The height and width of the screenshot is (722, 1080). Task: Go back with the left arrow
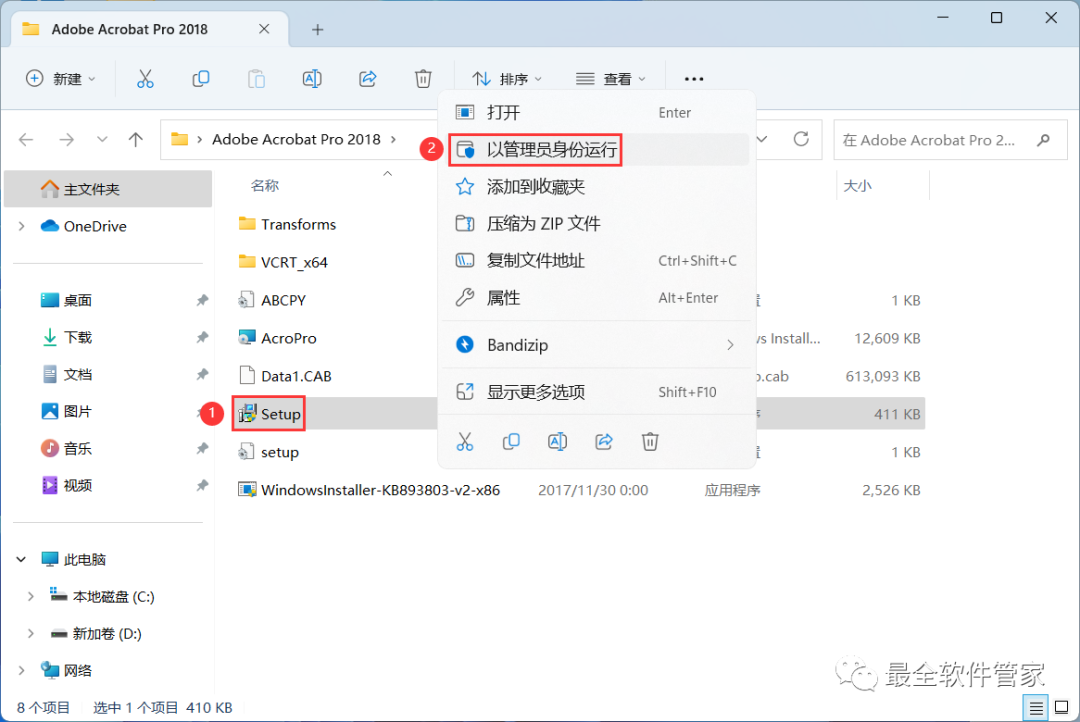click(26, 140)
